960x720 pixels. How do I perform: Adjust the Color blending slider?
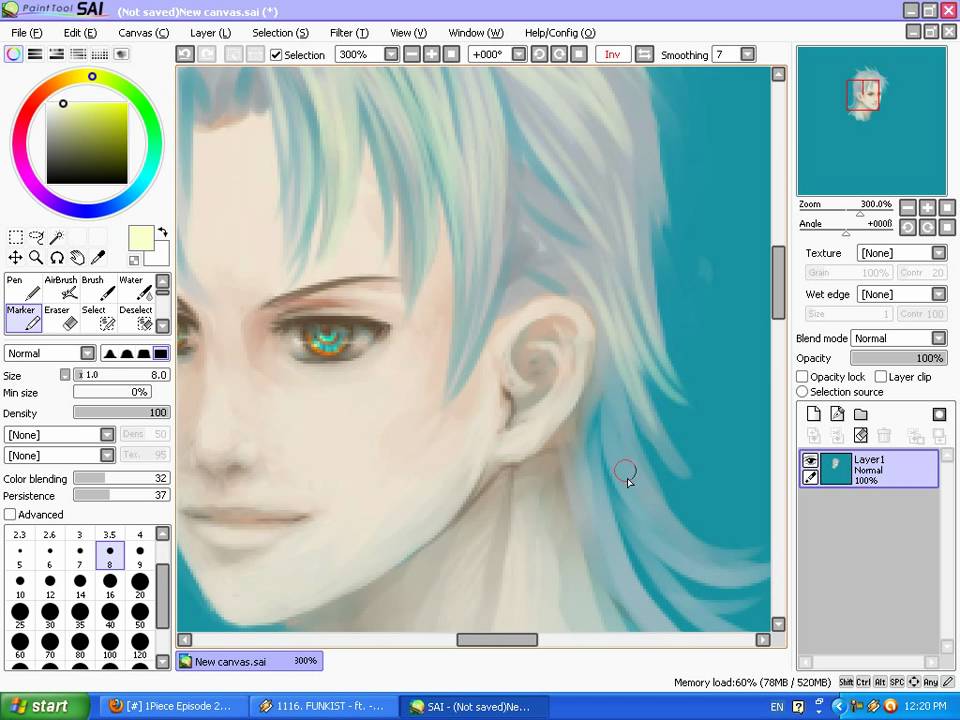click(x=121, y=478)
